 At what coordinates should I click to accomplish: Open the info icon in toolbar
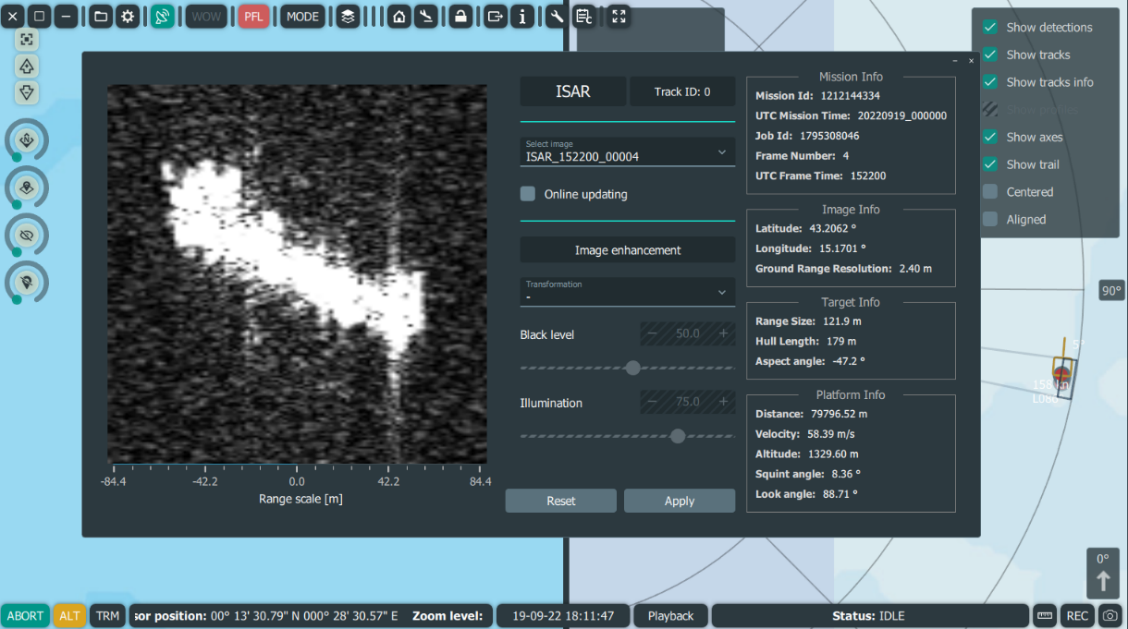pos(522,16)
